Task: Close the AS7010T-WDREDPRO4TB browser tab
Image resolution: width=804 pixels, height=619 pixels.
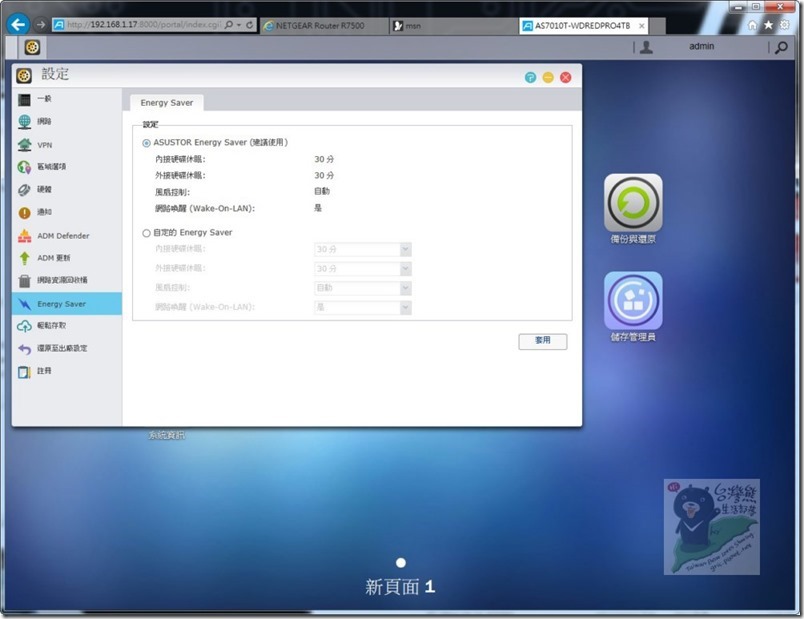Action: 641,26
